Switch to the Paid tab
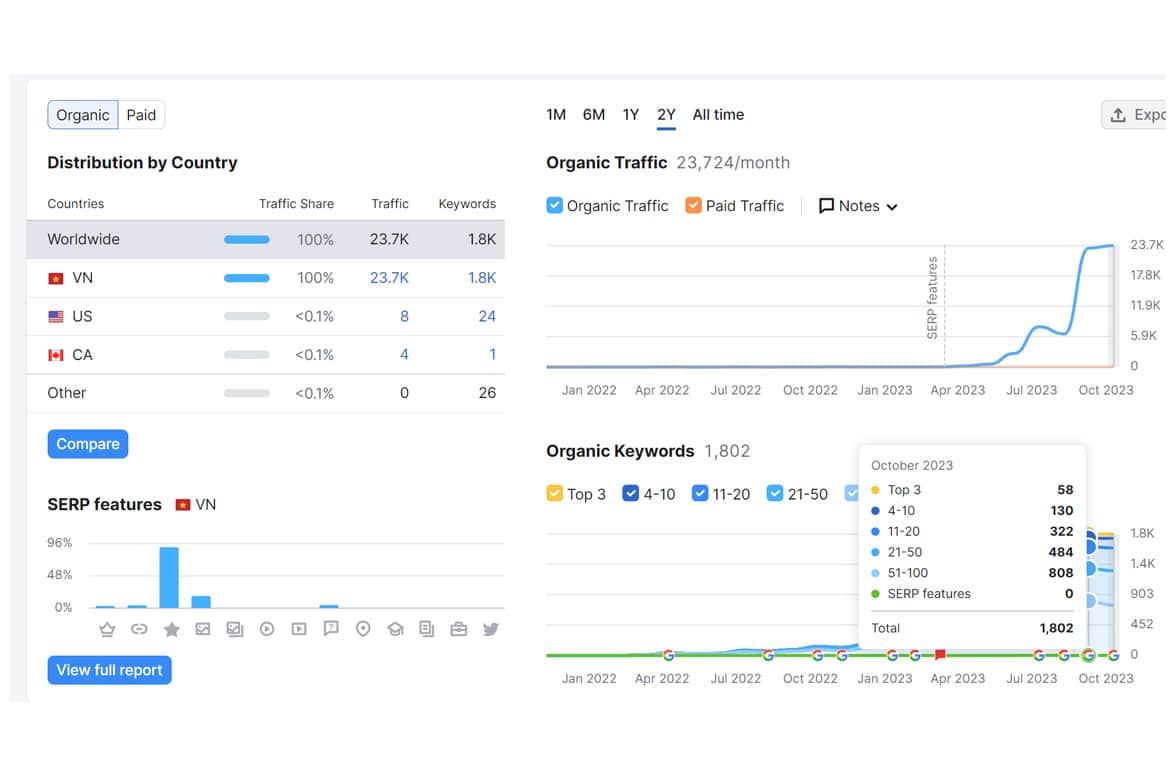Viewport: 1170px width, 780px height. (141, 115)
